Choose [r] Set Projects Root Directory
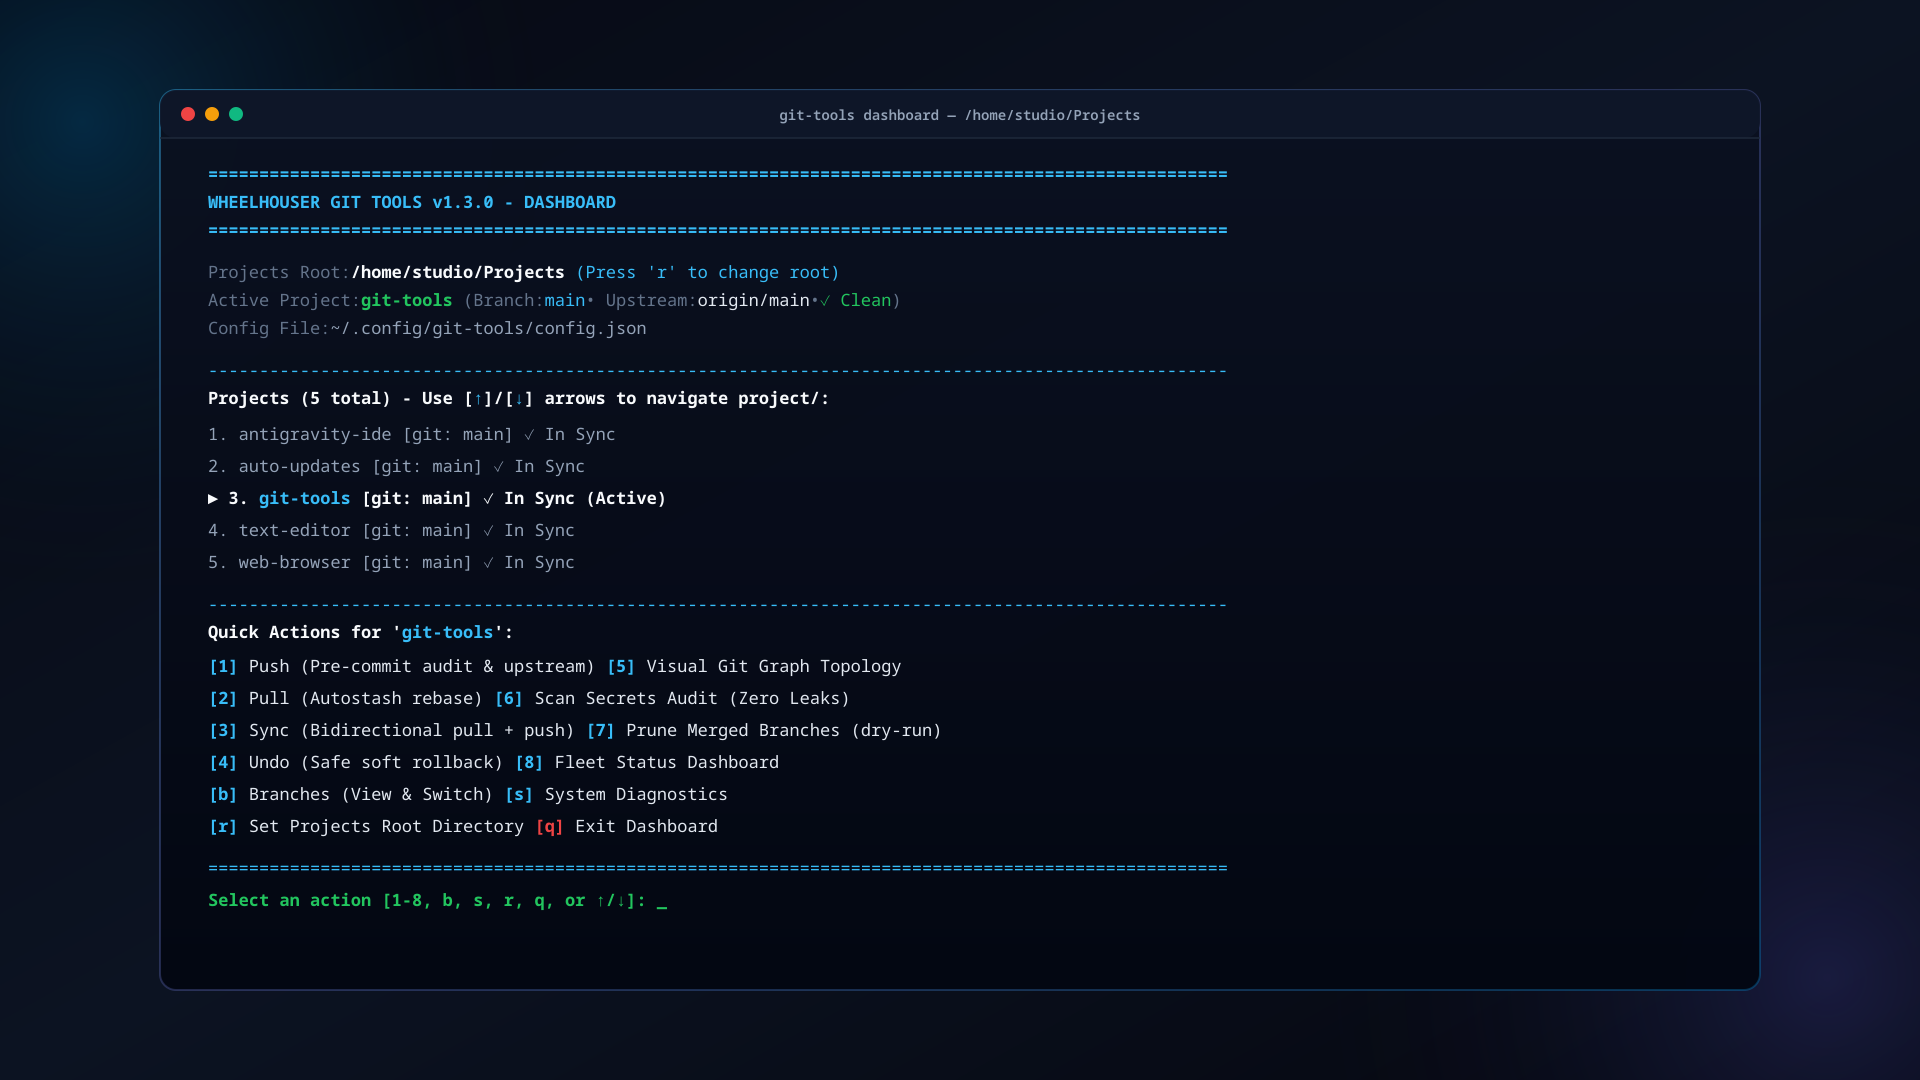Viewport: 1920px width, 1080px height. pos(366,826)
